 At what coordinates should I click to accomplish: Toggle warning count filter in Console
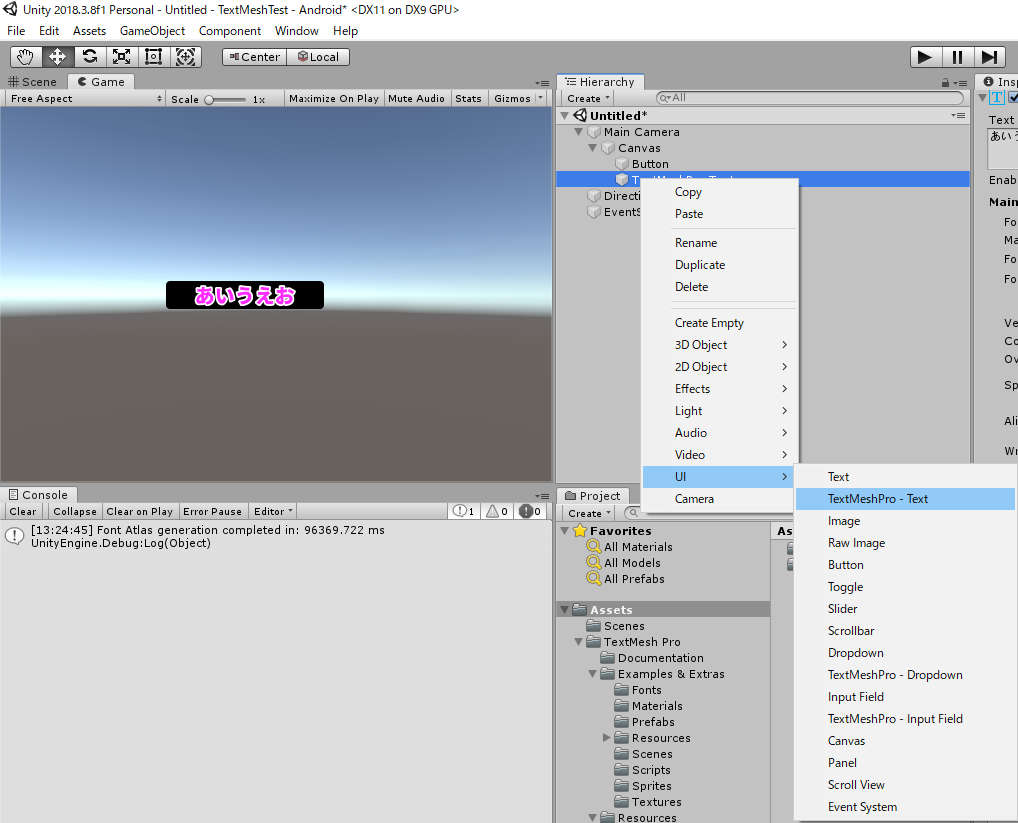pos(497,511)
